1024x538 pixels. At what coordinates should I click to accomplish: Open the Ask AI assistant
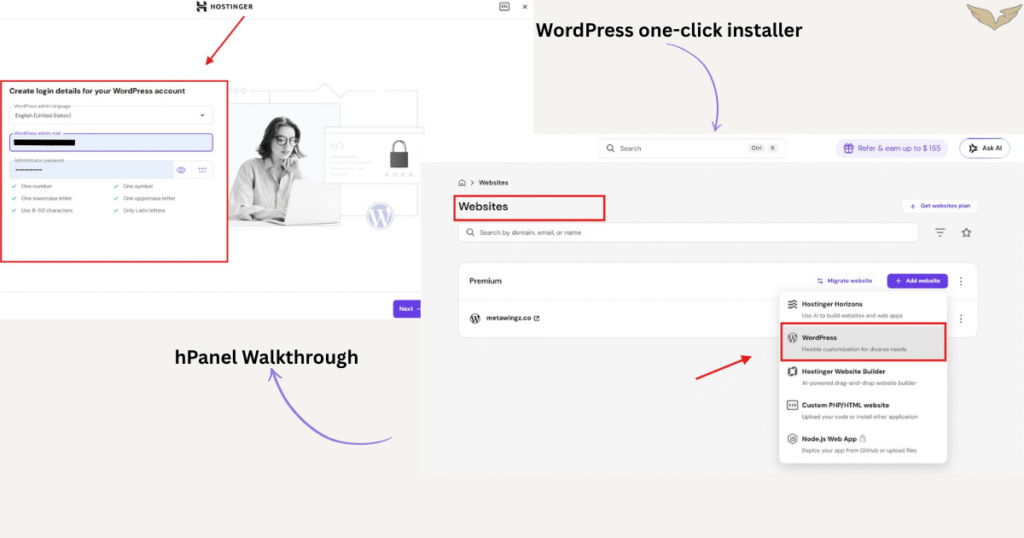[x=984, y=148]
